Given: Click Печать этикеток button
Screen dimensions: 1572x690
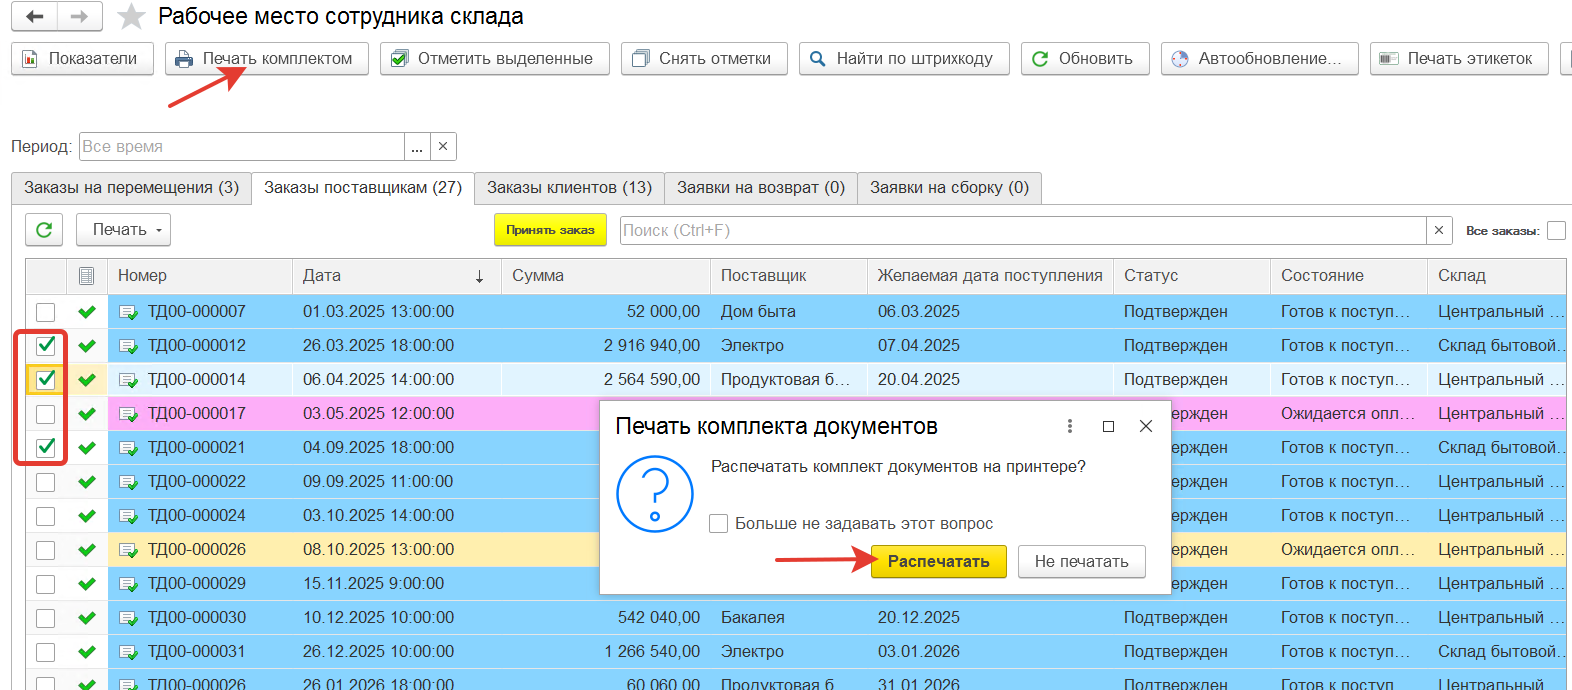Looking at the screenshot, I should (1459, 59).
